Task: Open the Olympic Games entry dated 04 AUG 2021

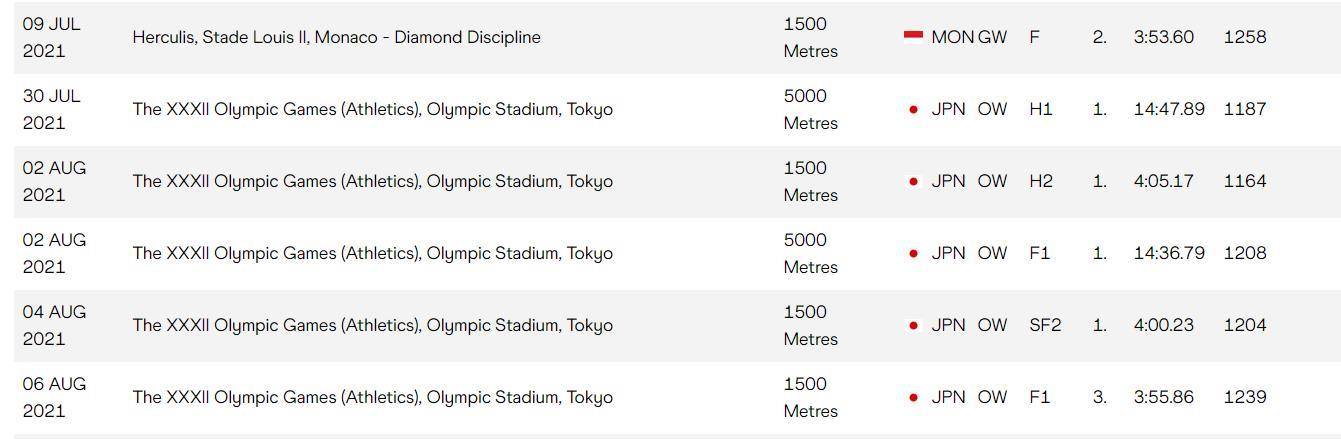Action: (372, 325)
